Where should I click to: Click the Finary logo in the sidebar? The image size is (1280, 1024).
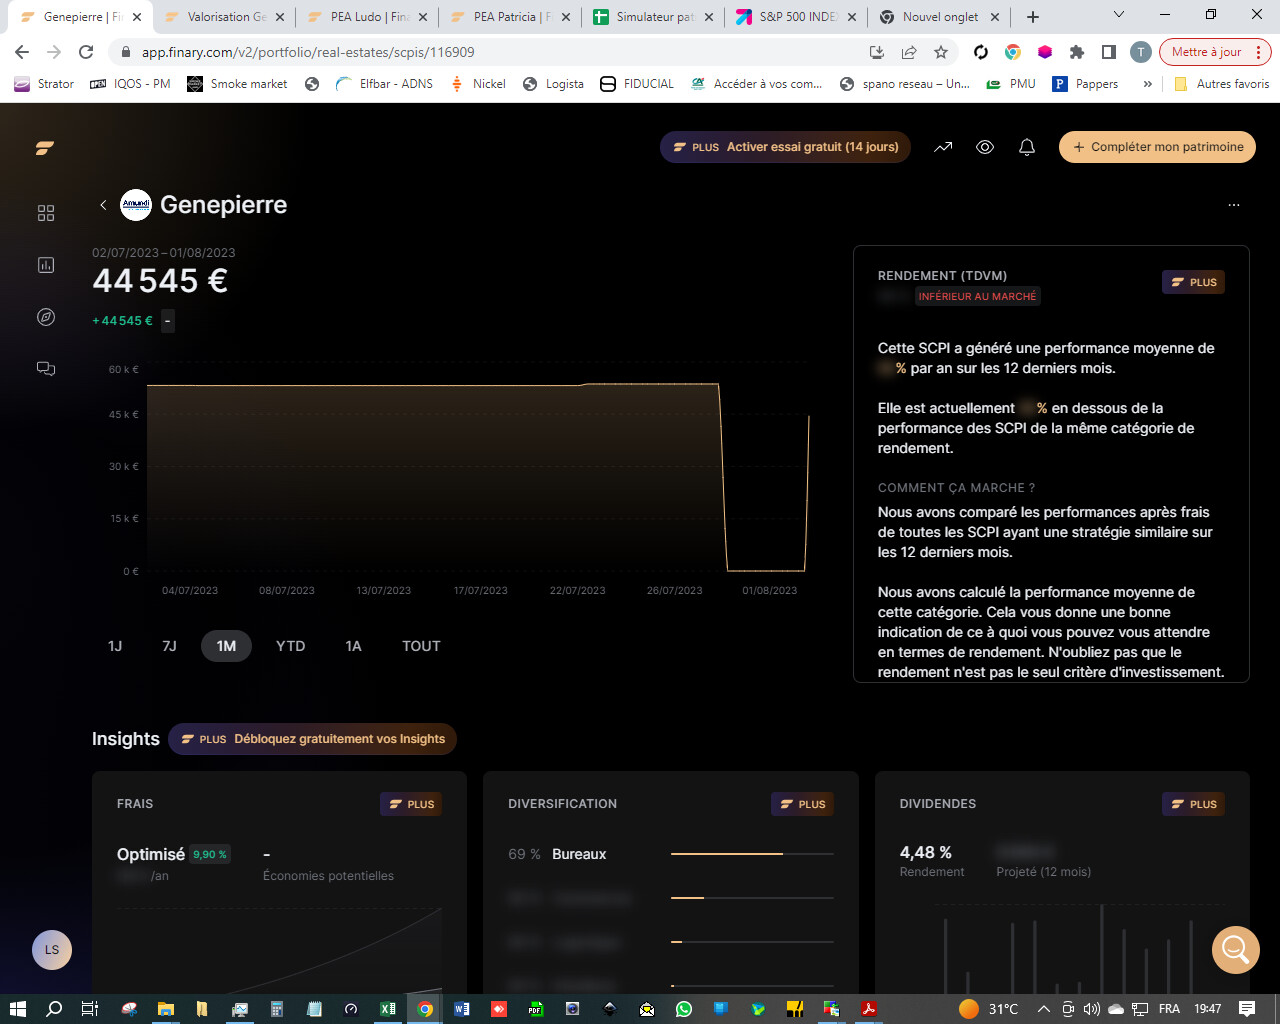coord(45,148)
